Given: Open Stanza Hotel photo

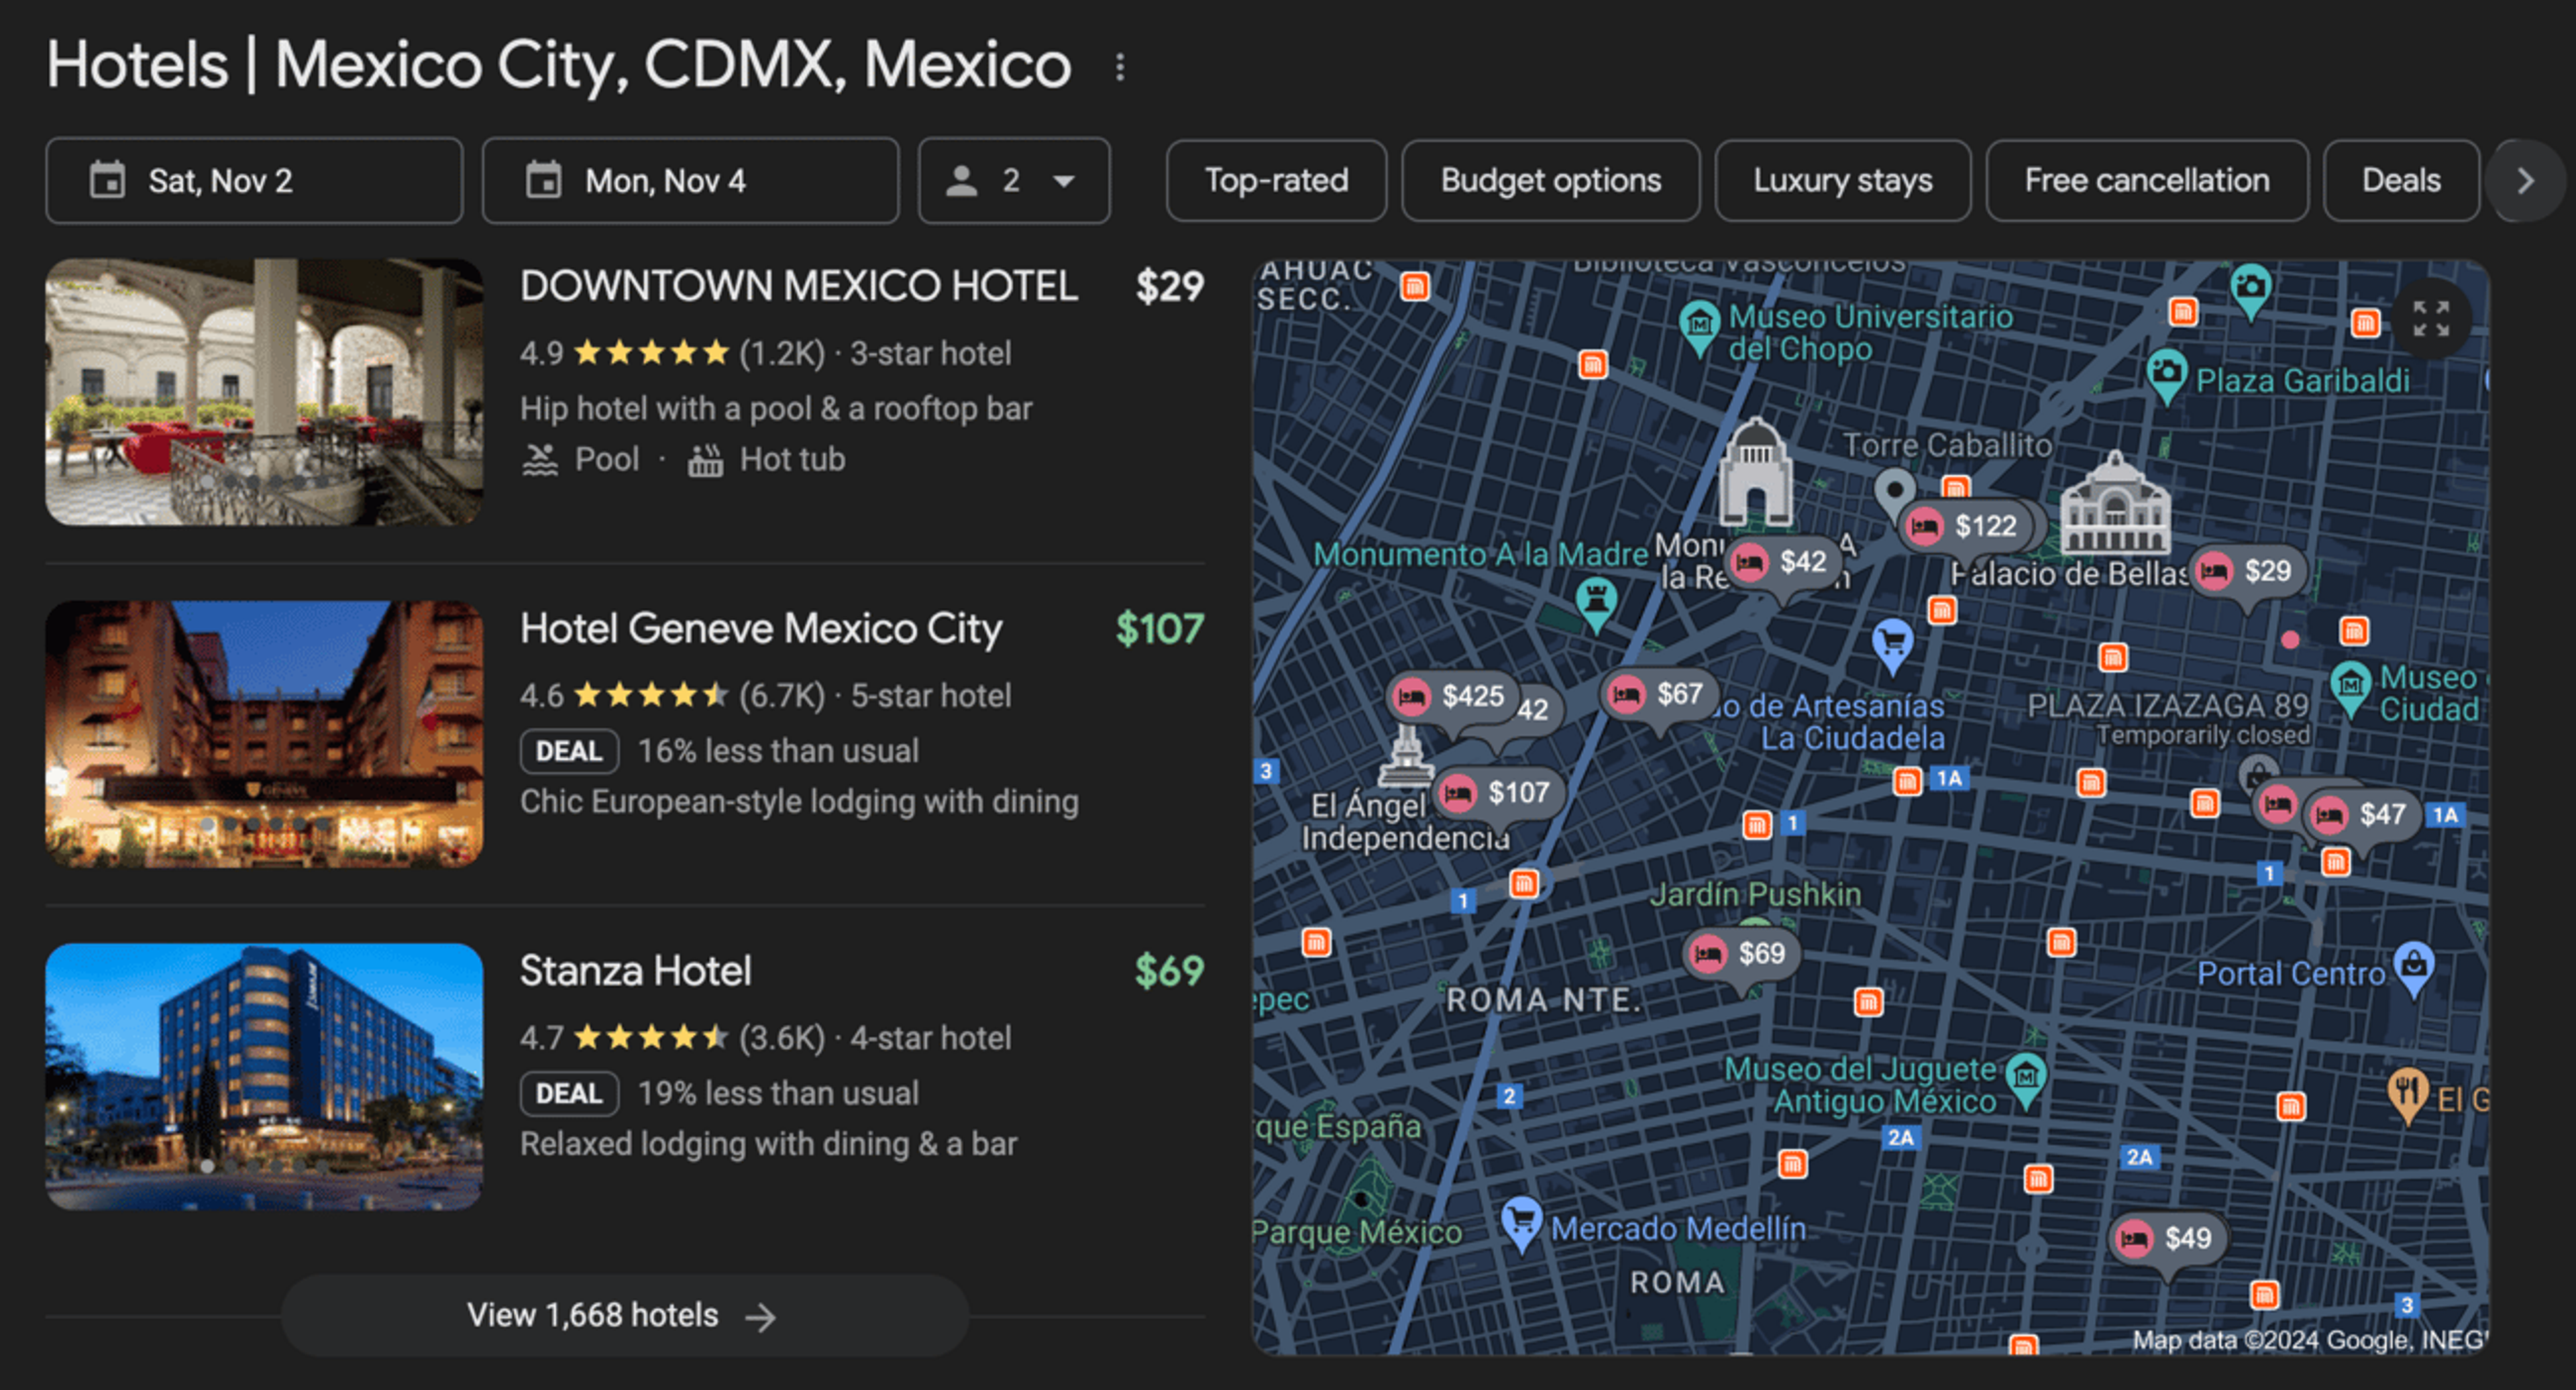Looking at the screenshot, I should 264,1076.
